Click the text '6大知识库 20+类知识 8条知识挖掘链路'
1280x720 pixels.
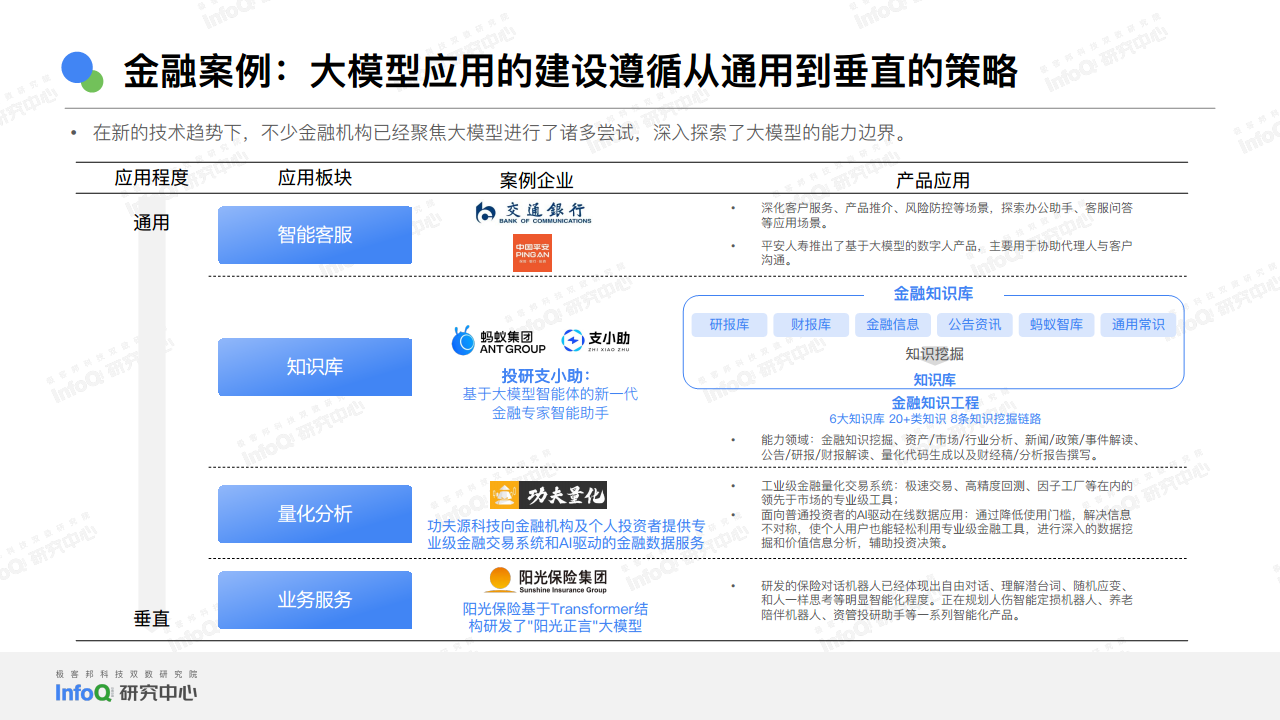click(x=935, y=419)
